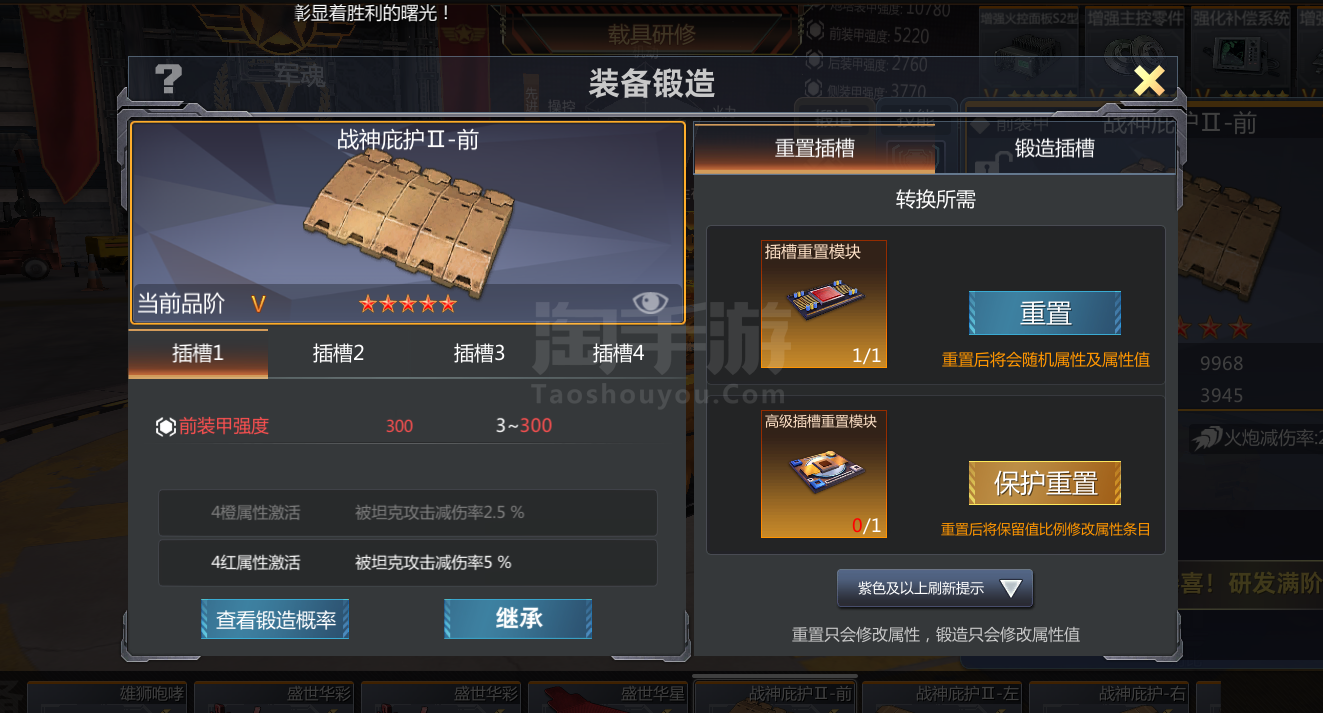Close the 装备锻造 dialog with X
1323x713 pixels.
[1149, 80]
